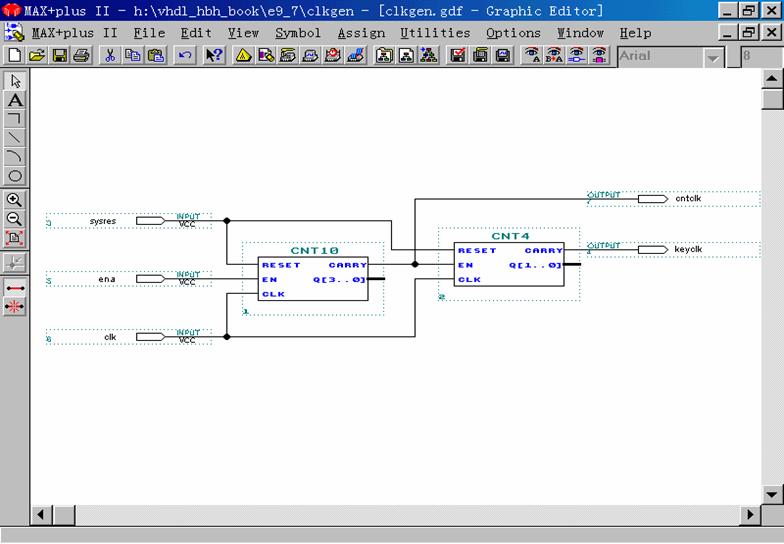The image size is (784, 544).
Task: Click the last eye search icon in toolbar
Action: click(x=599, y=55)
